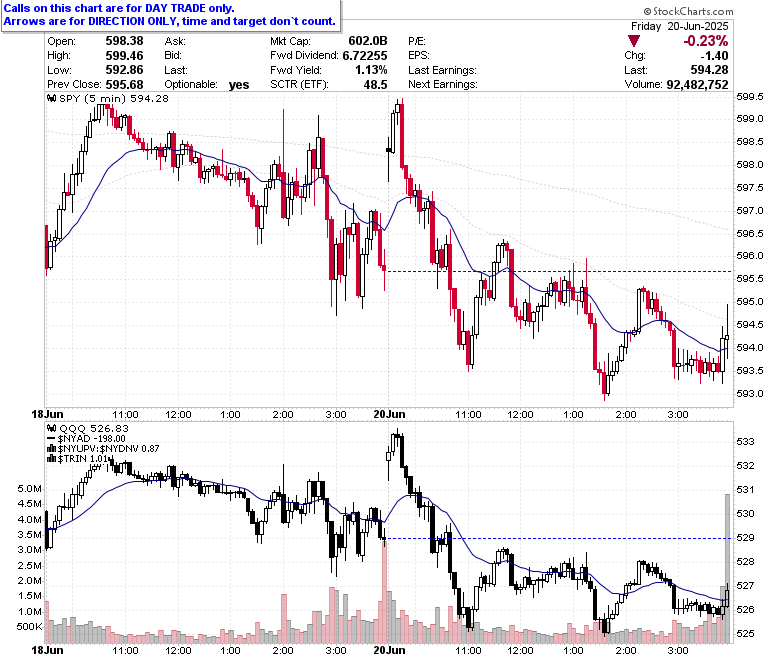Screen dimensions: 780x659
Task: Click the StockCharts.com copyright watermark
Action: tap(688, 11)
